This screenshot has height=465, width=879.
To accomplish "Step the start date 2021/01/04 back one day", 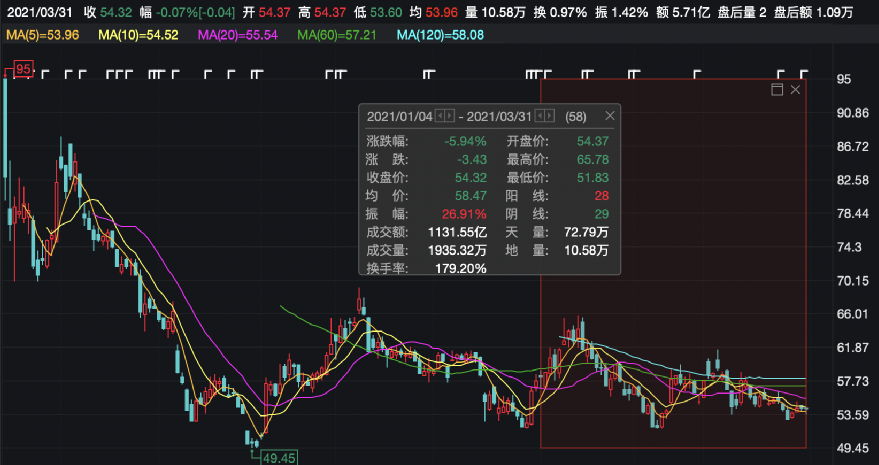I will tap(441, 116).
